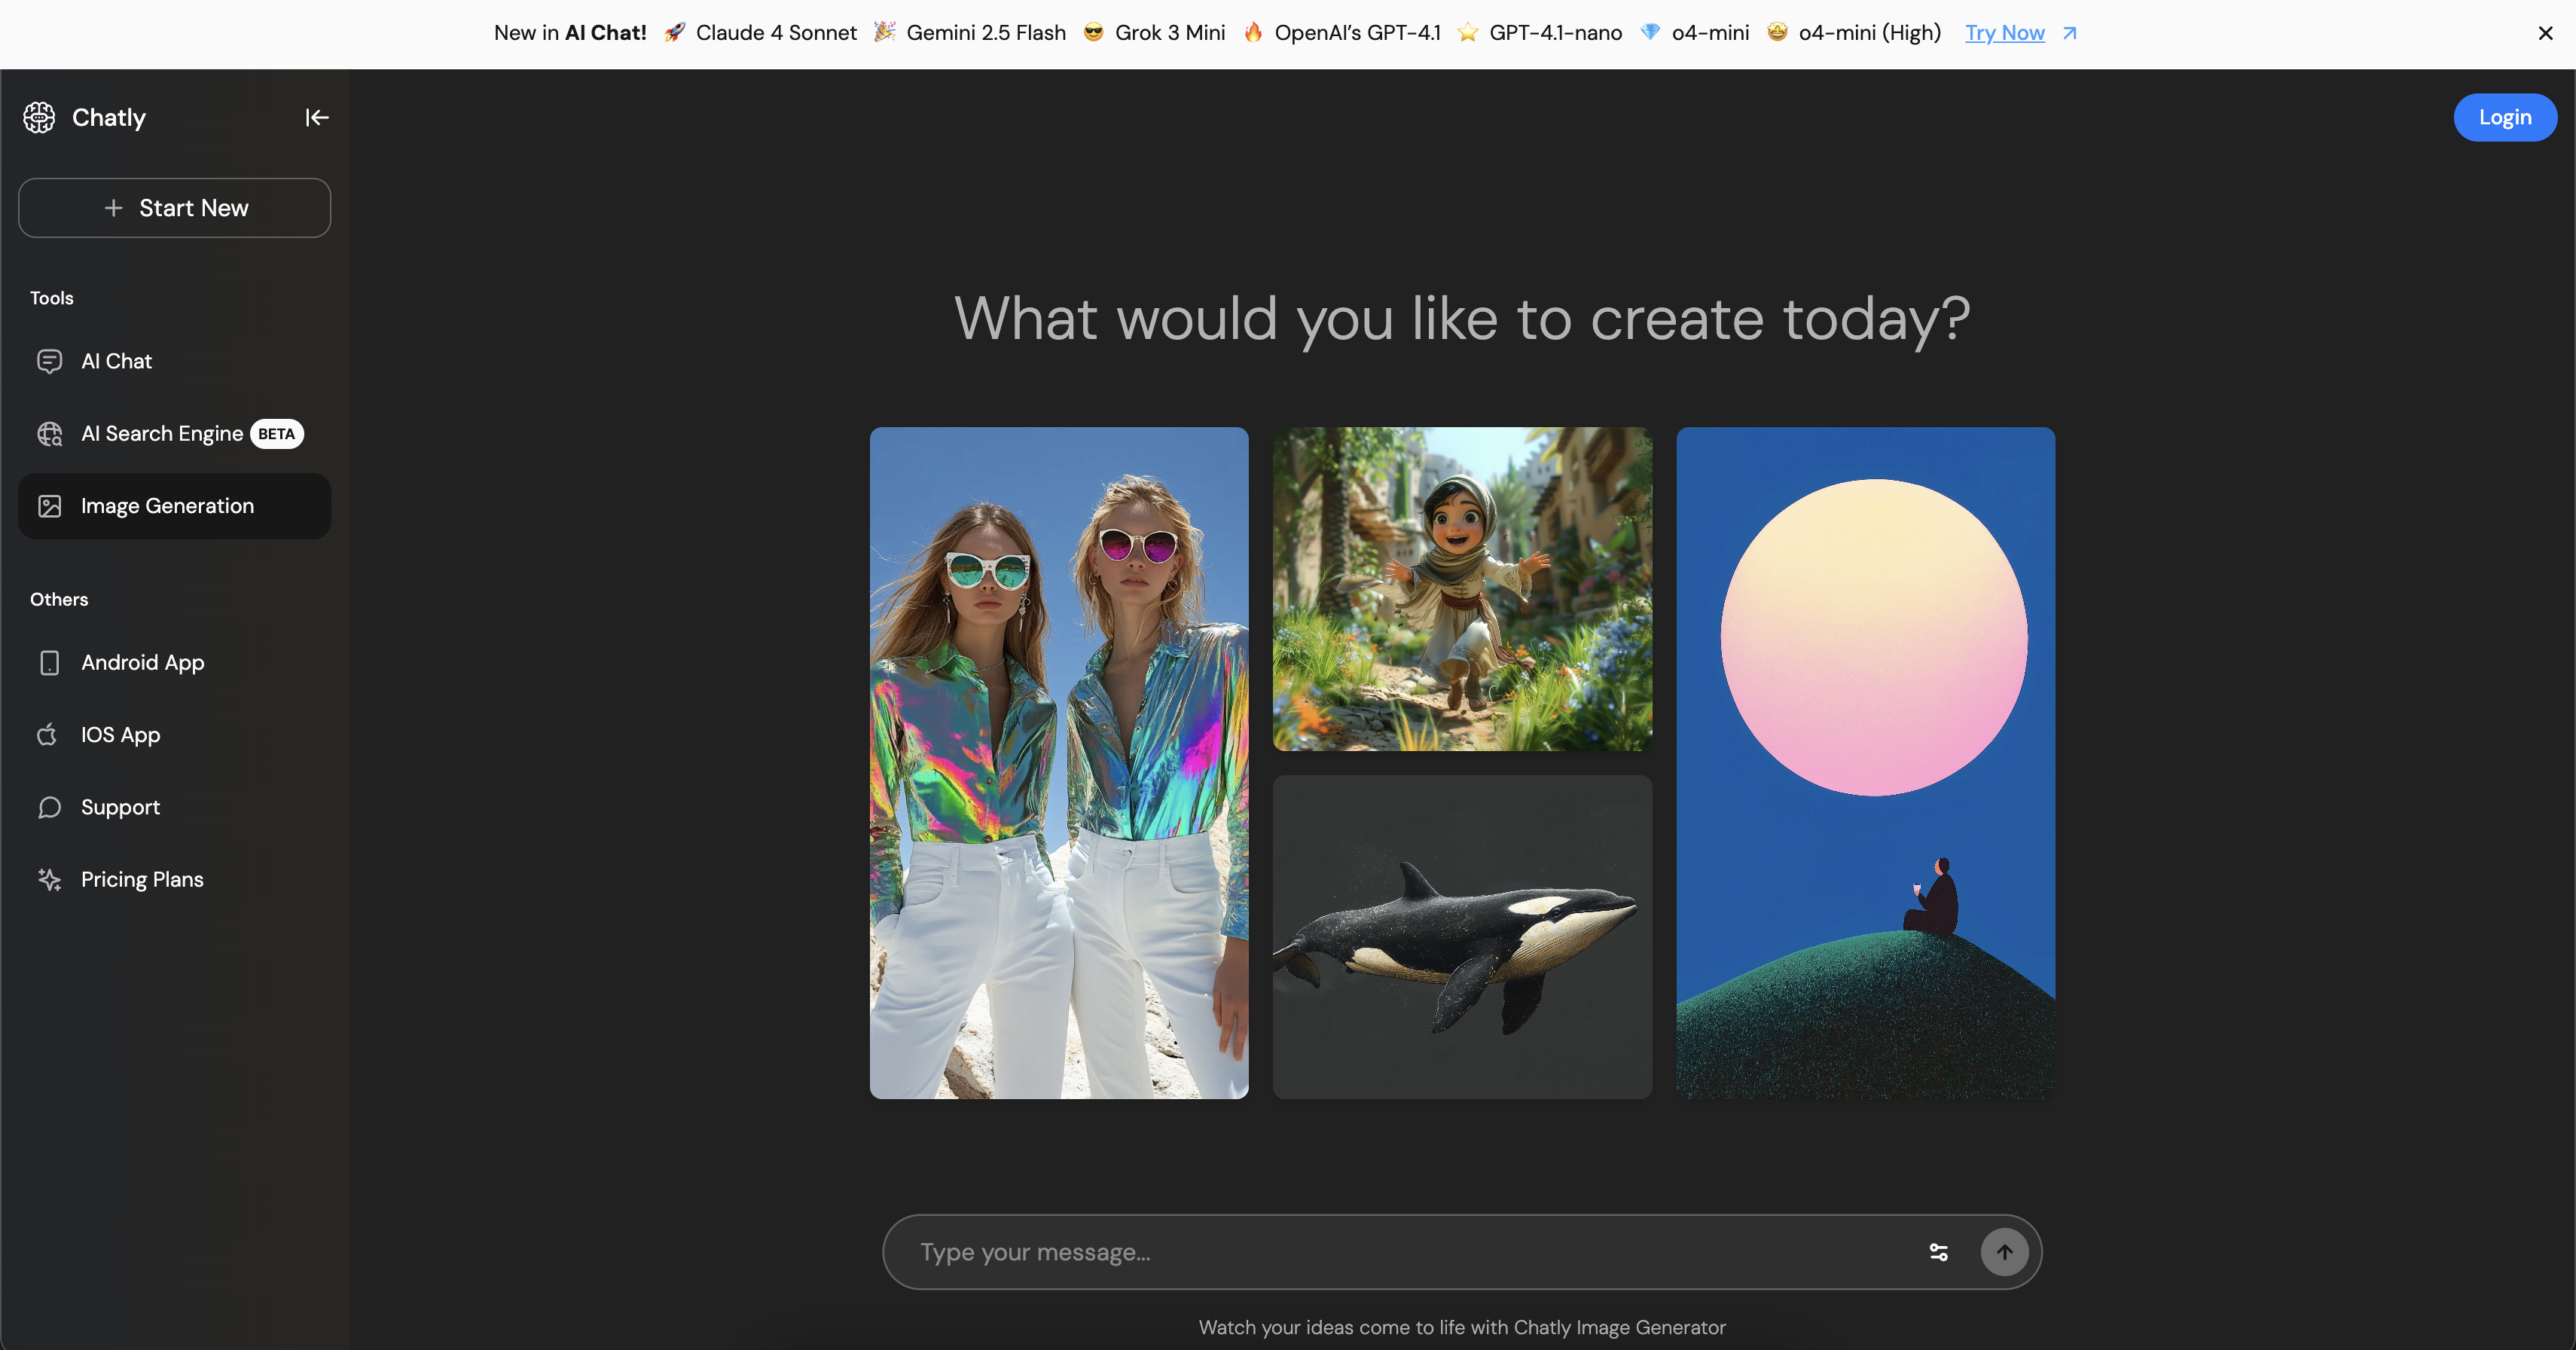Click the Pricing Plans sparkle icon
This screenshot has width=2576, height=1350.
pyautogui.click(x=49, y=879)
